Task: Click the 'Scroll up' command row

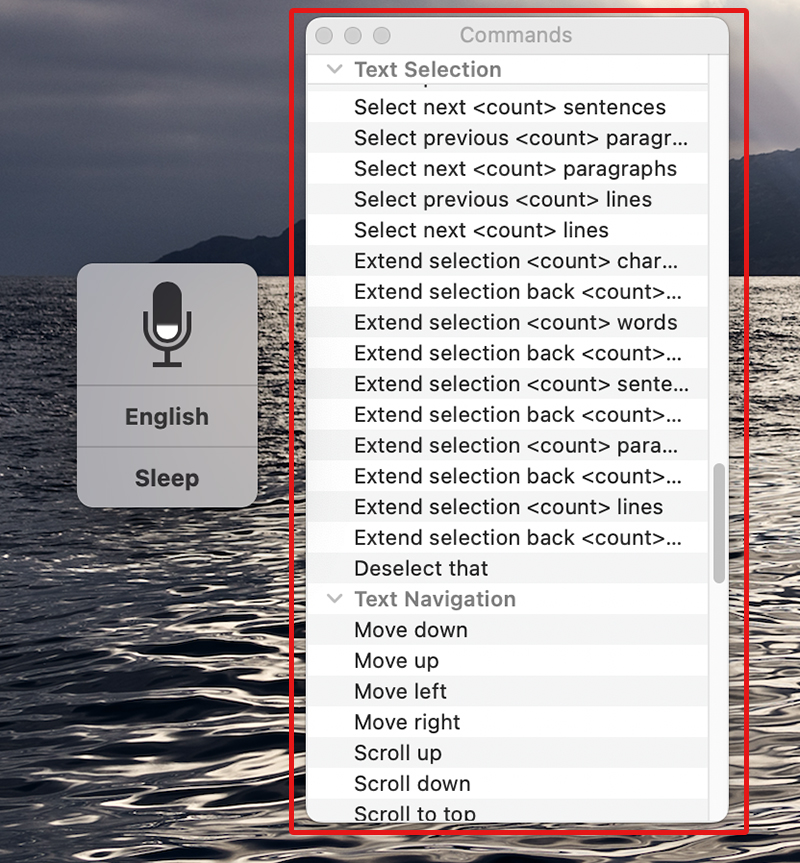Action: 397,753
